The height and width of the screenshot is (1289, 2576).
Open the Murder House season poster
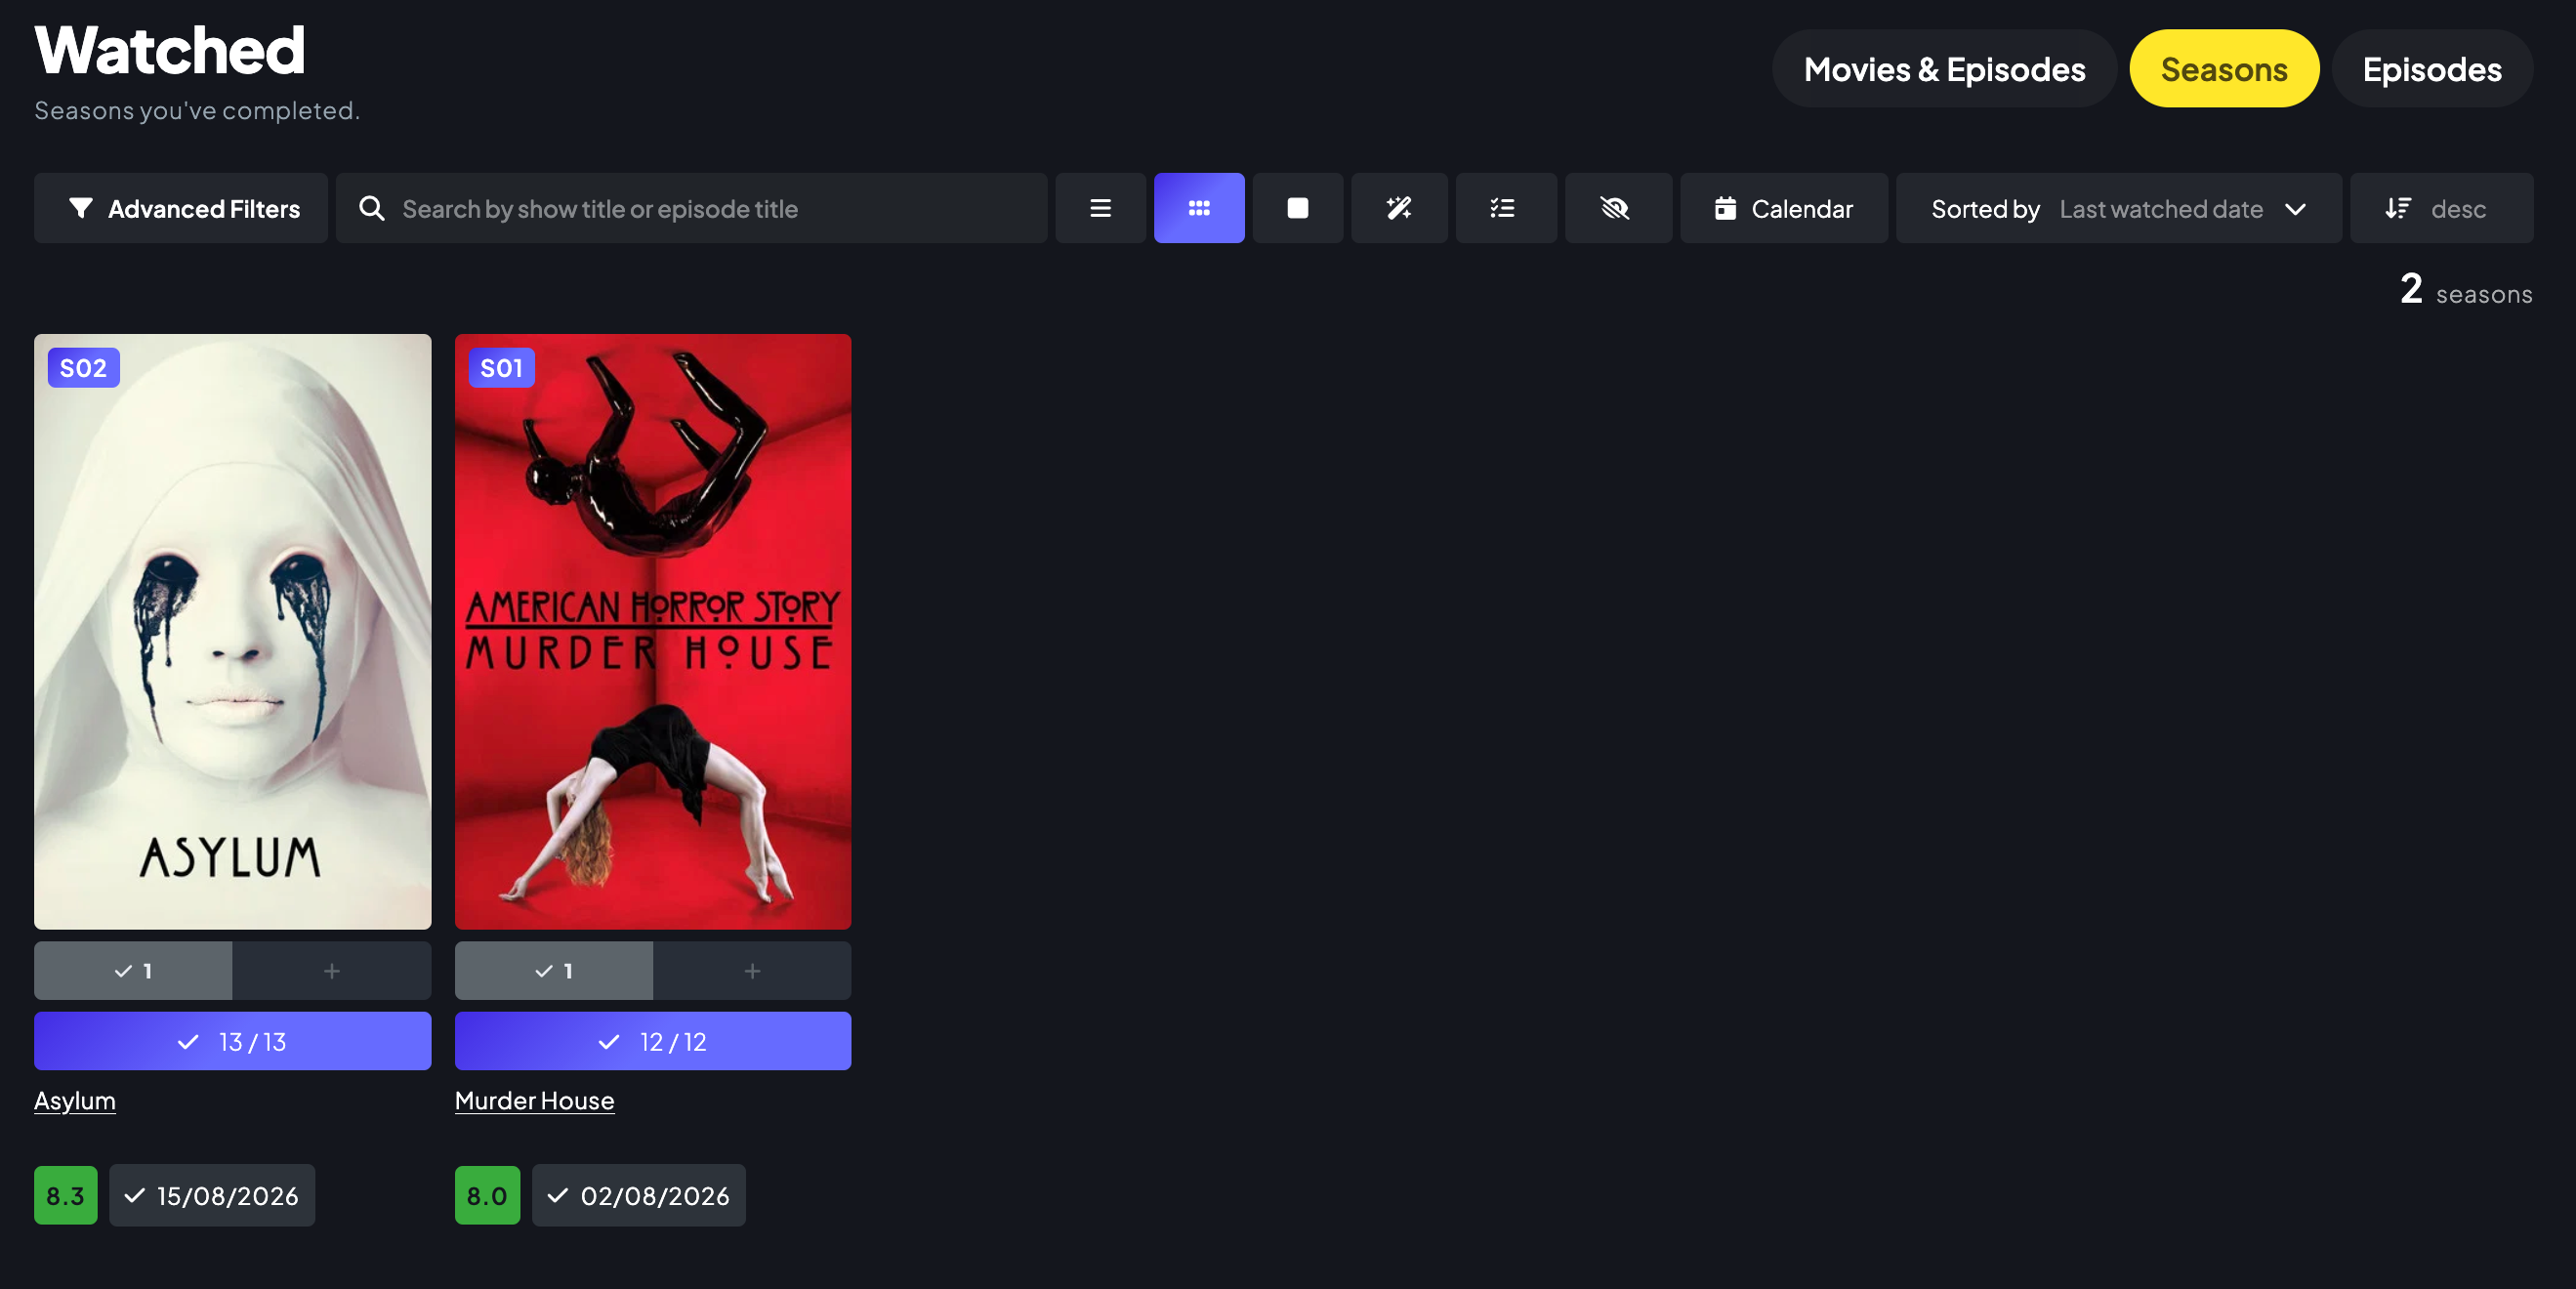[653, 632]
